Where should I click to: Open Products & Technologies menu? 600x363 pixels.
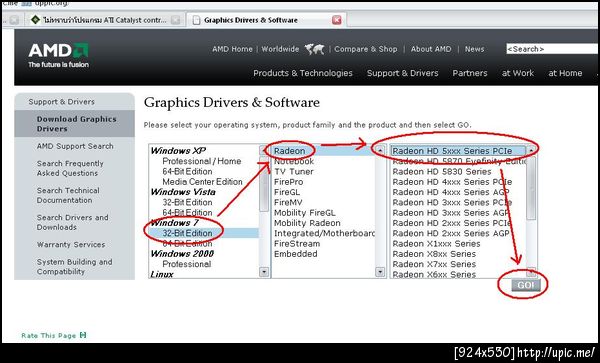[303, 73]
